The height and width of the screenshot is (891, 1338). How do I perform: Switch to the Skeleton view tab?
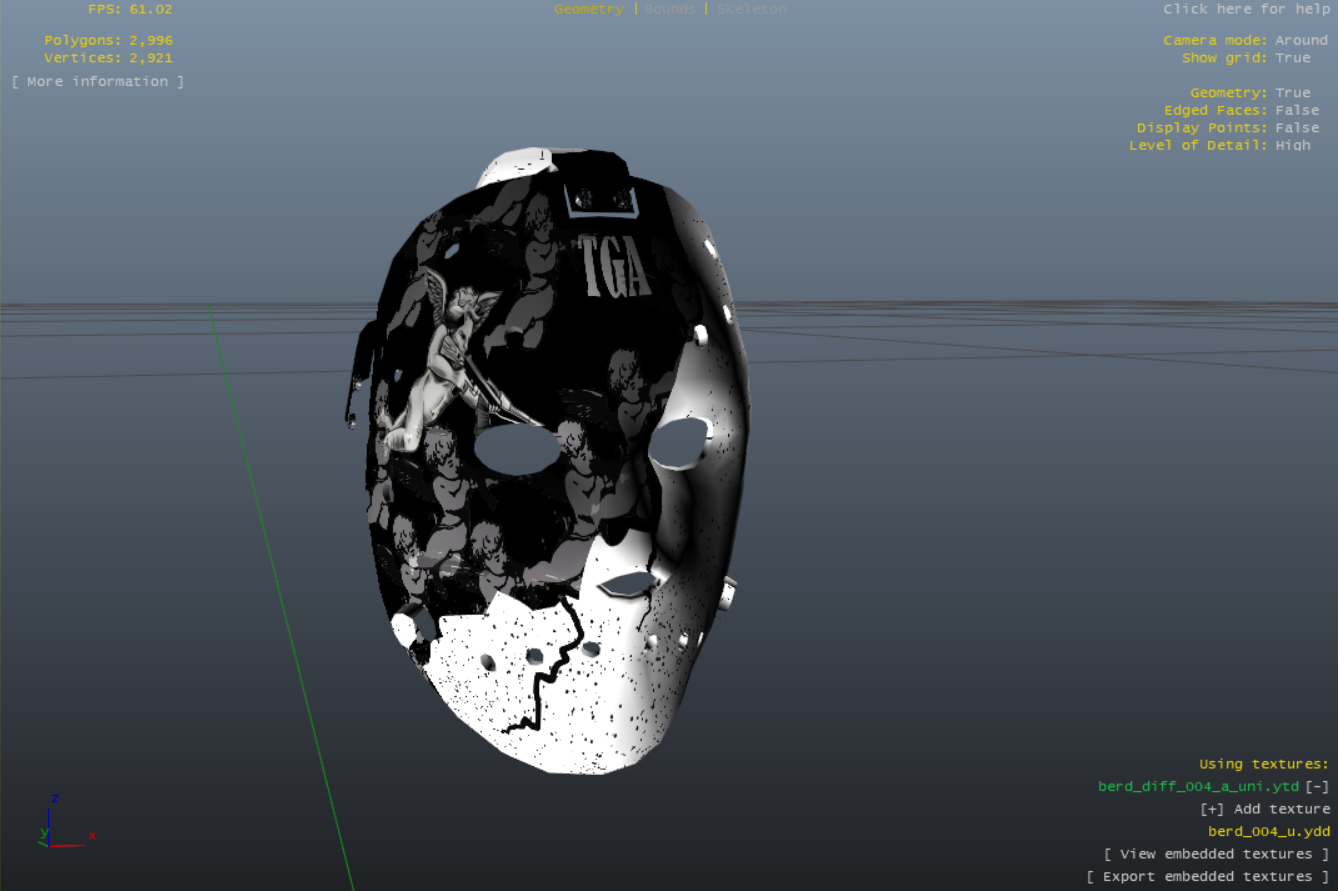[751, 9]
